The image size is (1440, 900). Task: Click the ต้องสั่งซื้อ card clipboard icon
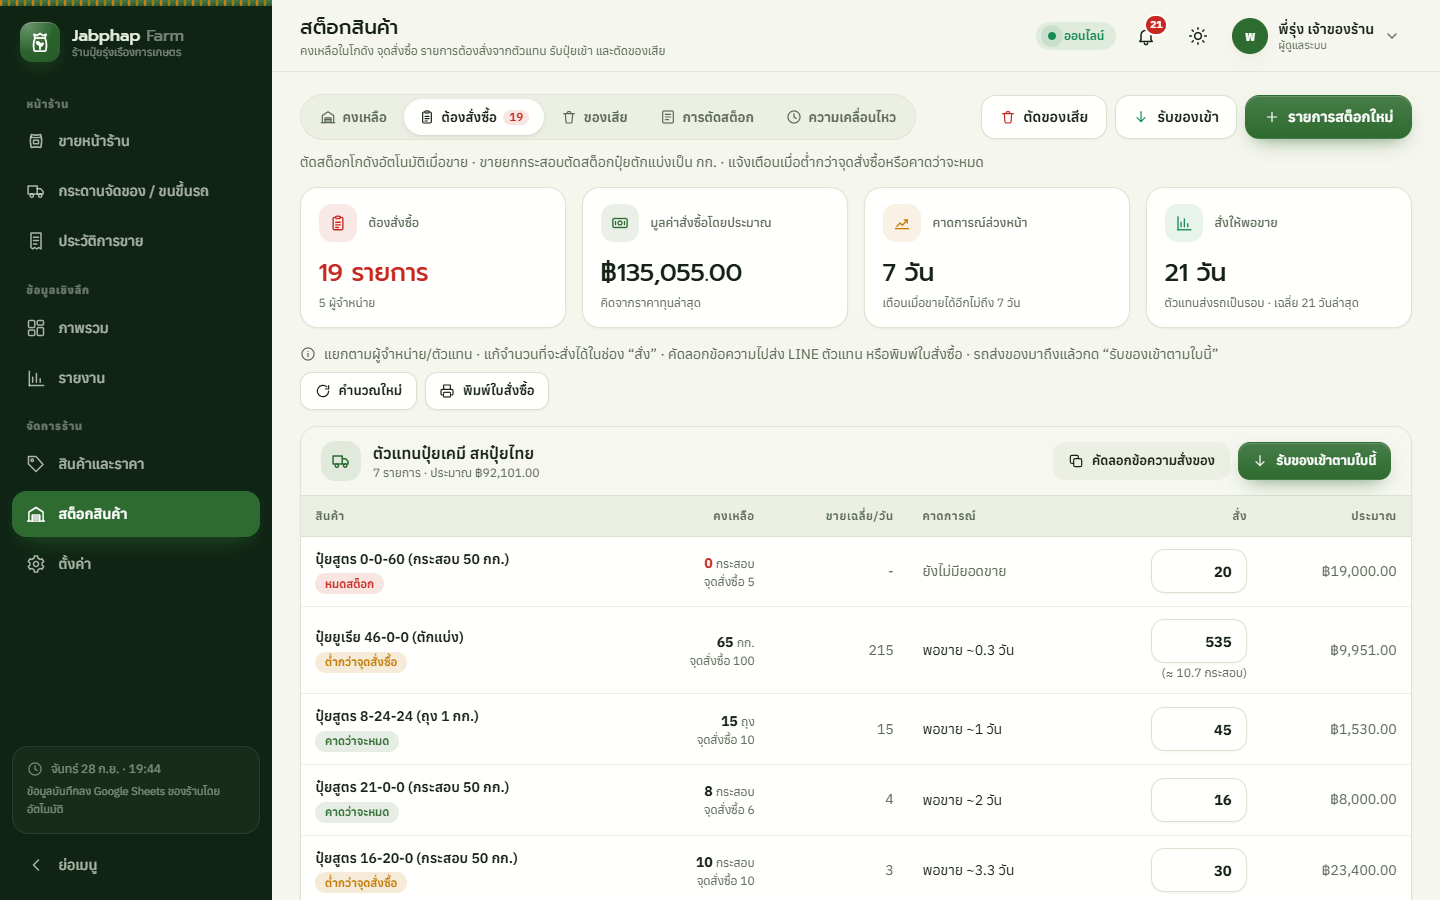[x=338, y=223]
